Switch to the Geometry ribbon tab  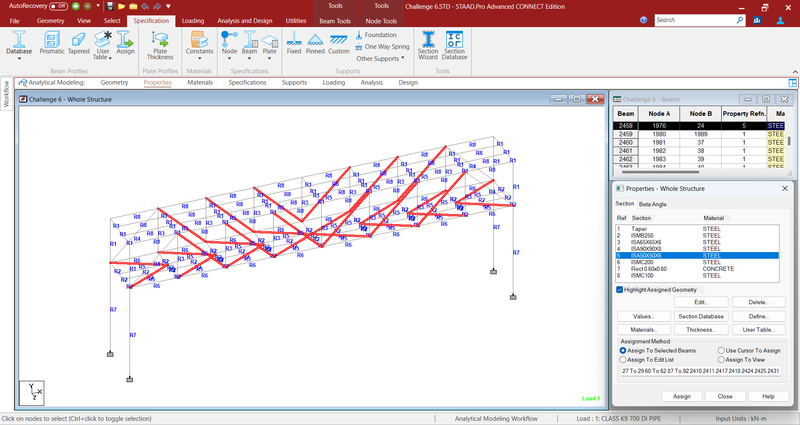pyautogui.click(x=51, y=21)
